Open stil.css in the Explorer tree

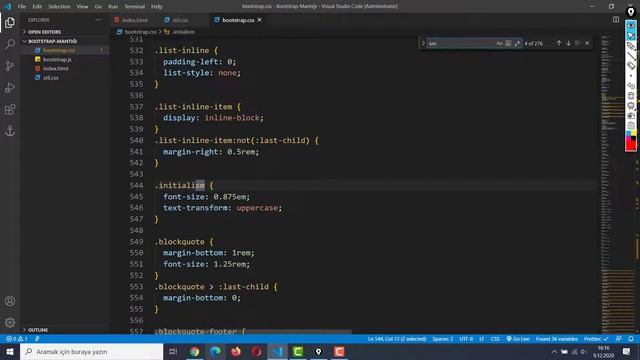tap(65, 77)
